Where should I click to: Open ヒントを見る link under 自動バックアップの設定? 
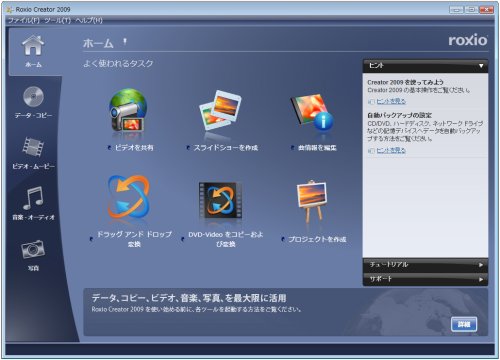(391, 151)
